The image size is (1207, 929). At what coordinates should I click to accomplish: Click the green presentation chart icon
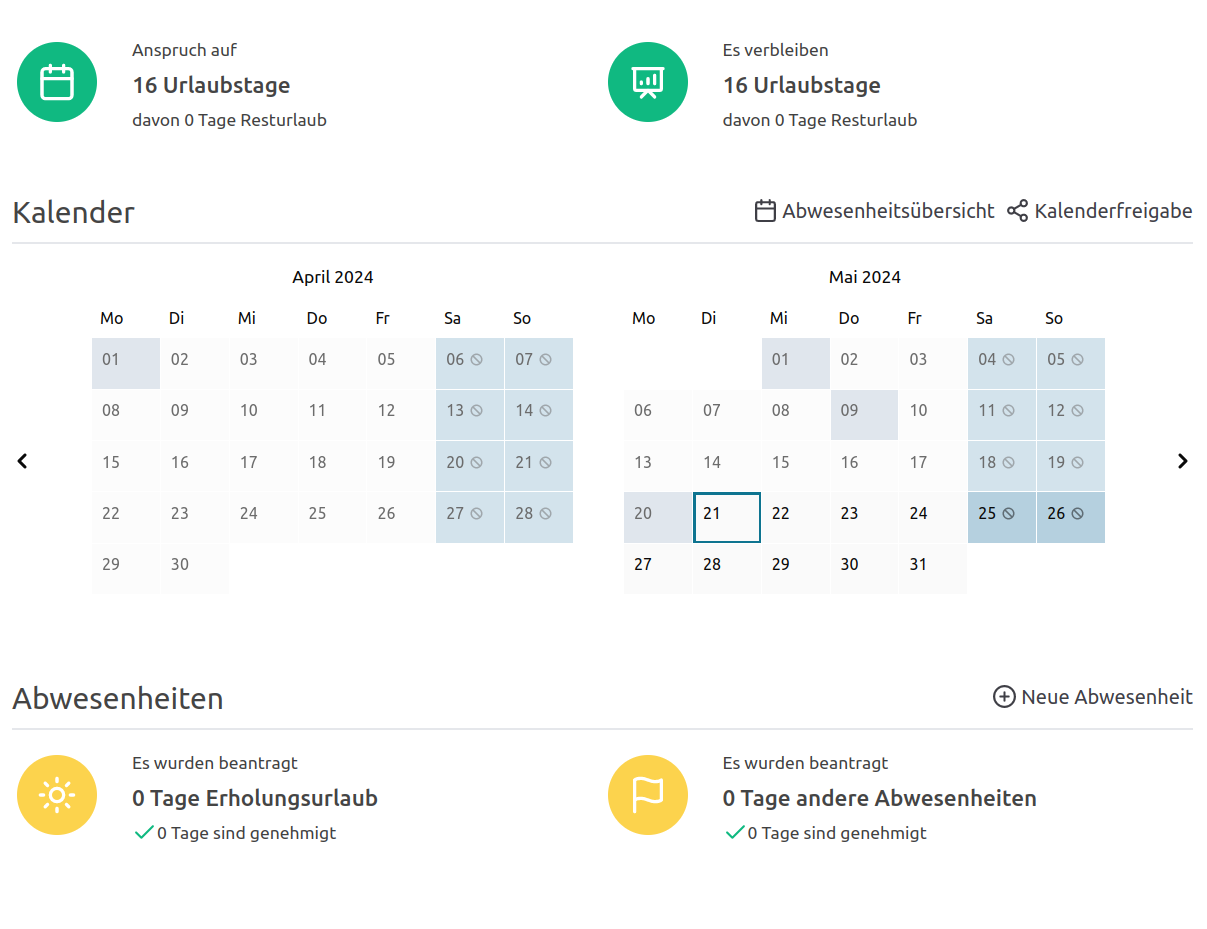(648, 82)
